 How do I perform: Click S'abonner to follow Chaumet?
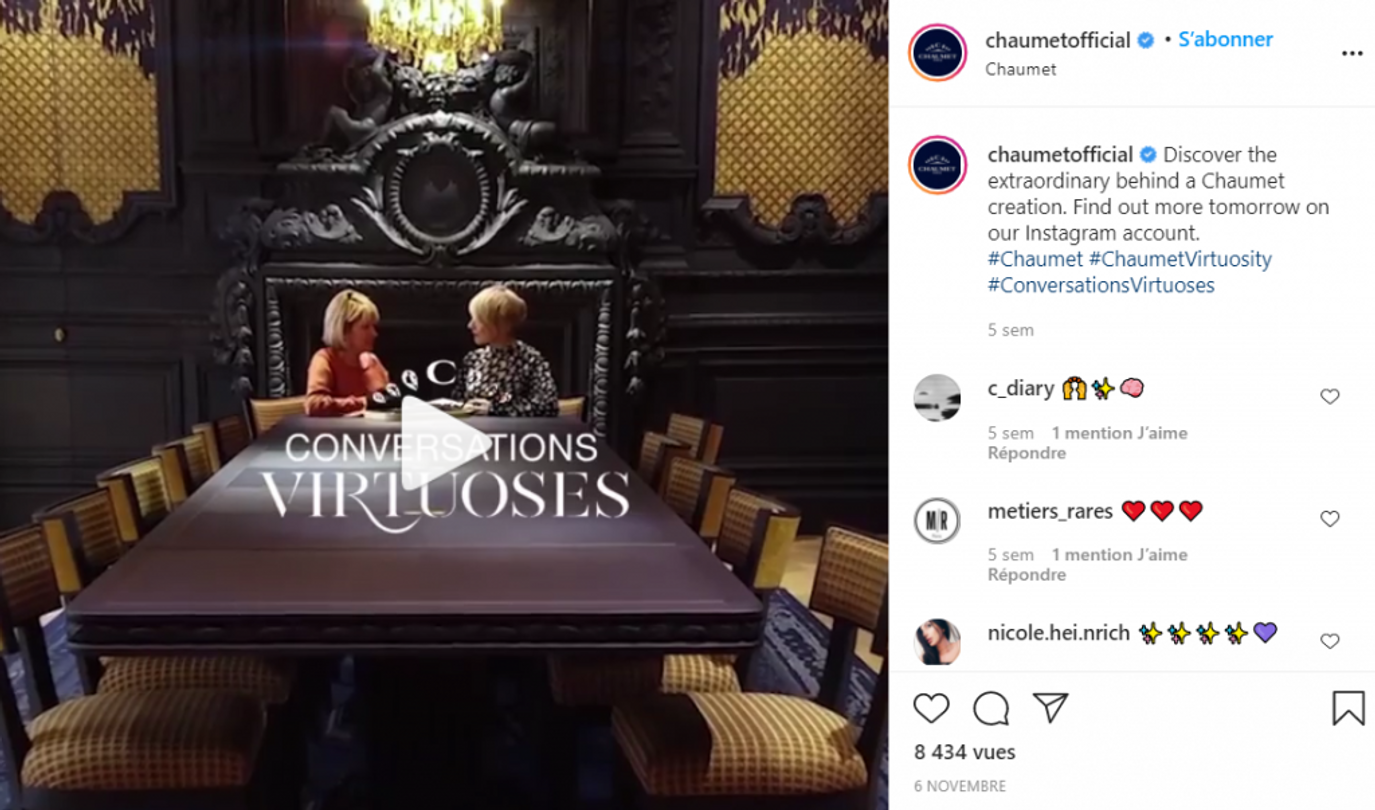[1225, 40]
